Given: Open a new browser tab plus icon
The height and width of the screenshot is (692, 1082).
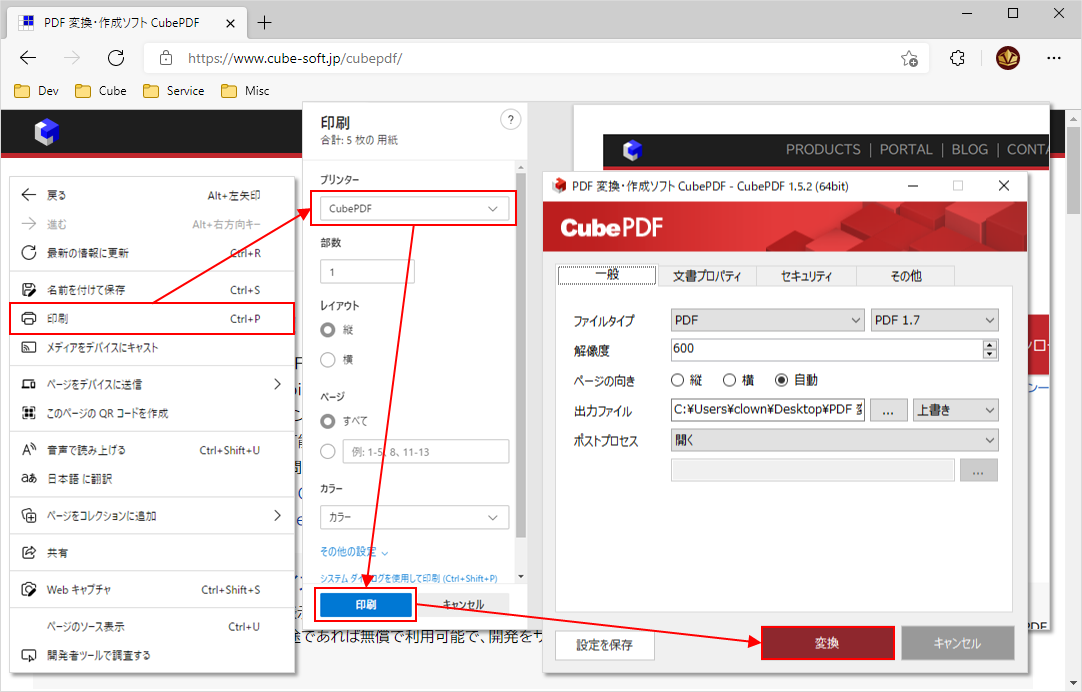Looking at the screenshot, I should pos(264,23).
